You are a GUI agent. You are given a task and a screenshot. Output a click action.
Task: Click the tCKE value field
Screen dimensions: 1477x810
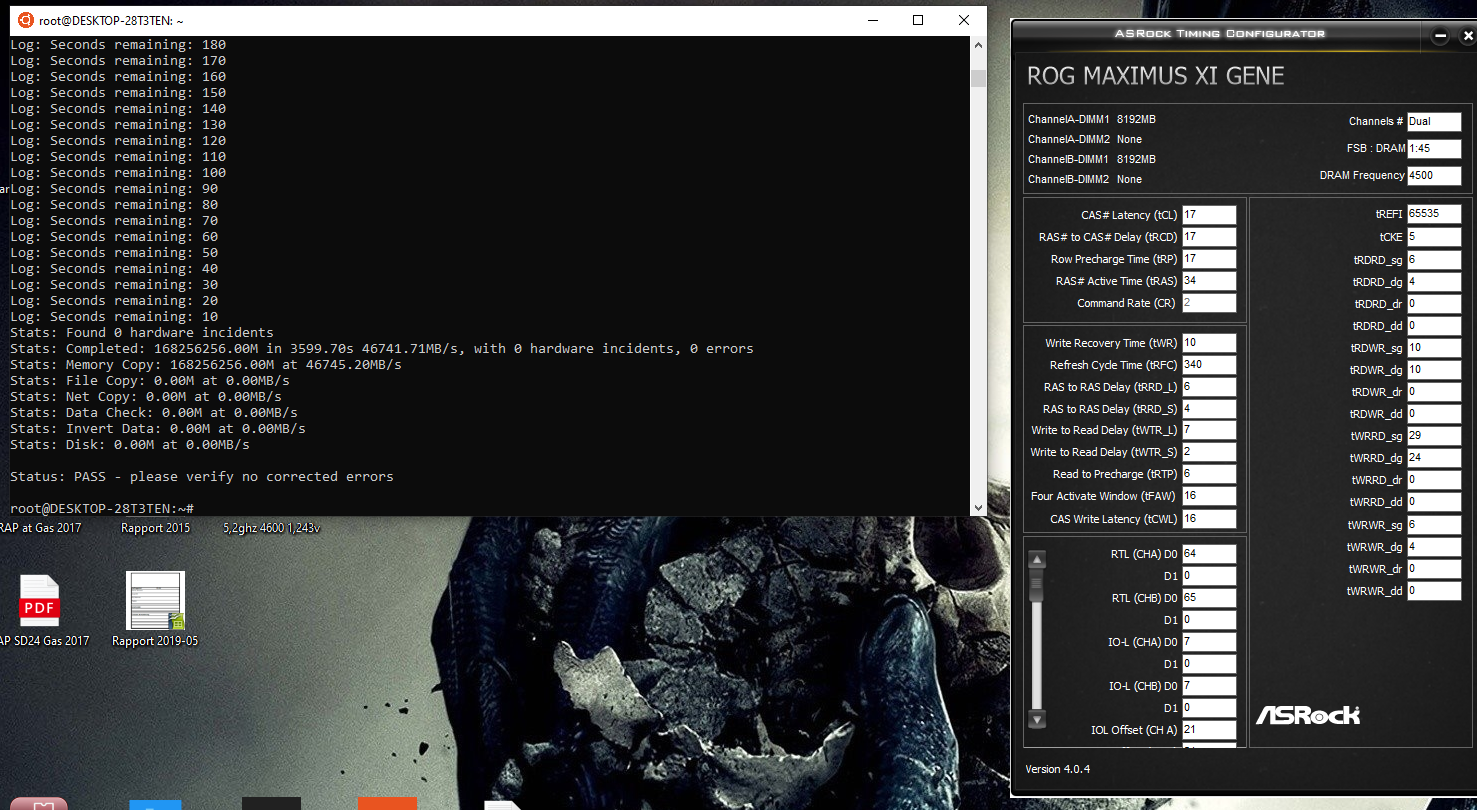click(x=1434, y=237)
